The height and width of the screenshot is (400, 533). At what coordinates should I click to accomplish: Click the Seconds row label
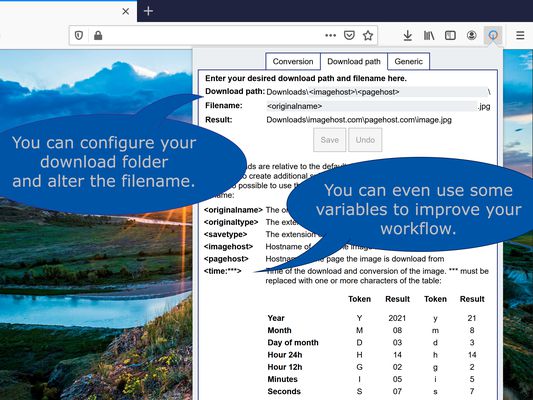click(x=284, y=392)
